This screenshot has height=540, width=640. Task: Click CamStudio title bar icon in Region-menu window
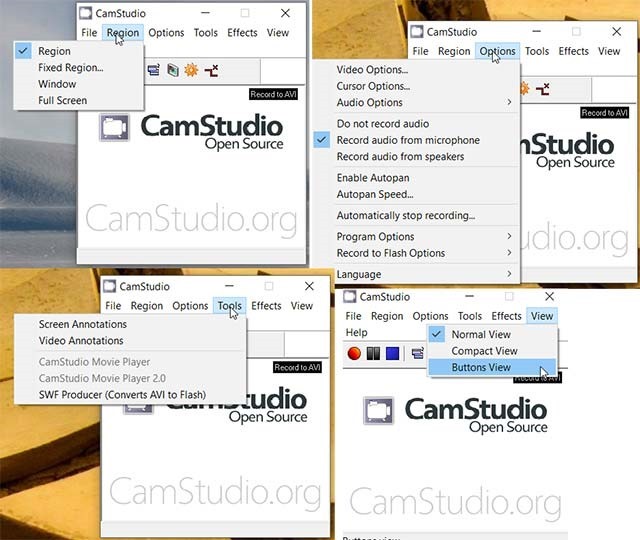tap(85, 13)
